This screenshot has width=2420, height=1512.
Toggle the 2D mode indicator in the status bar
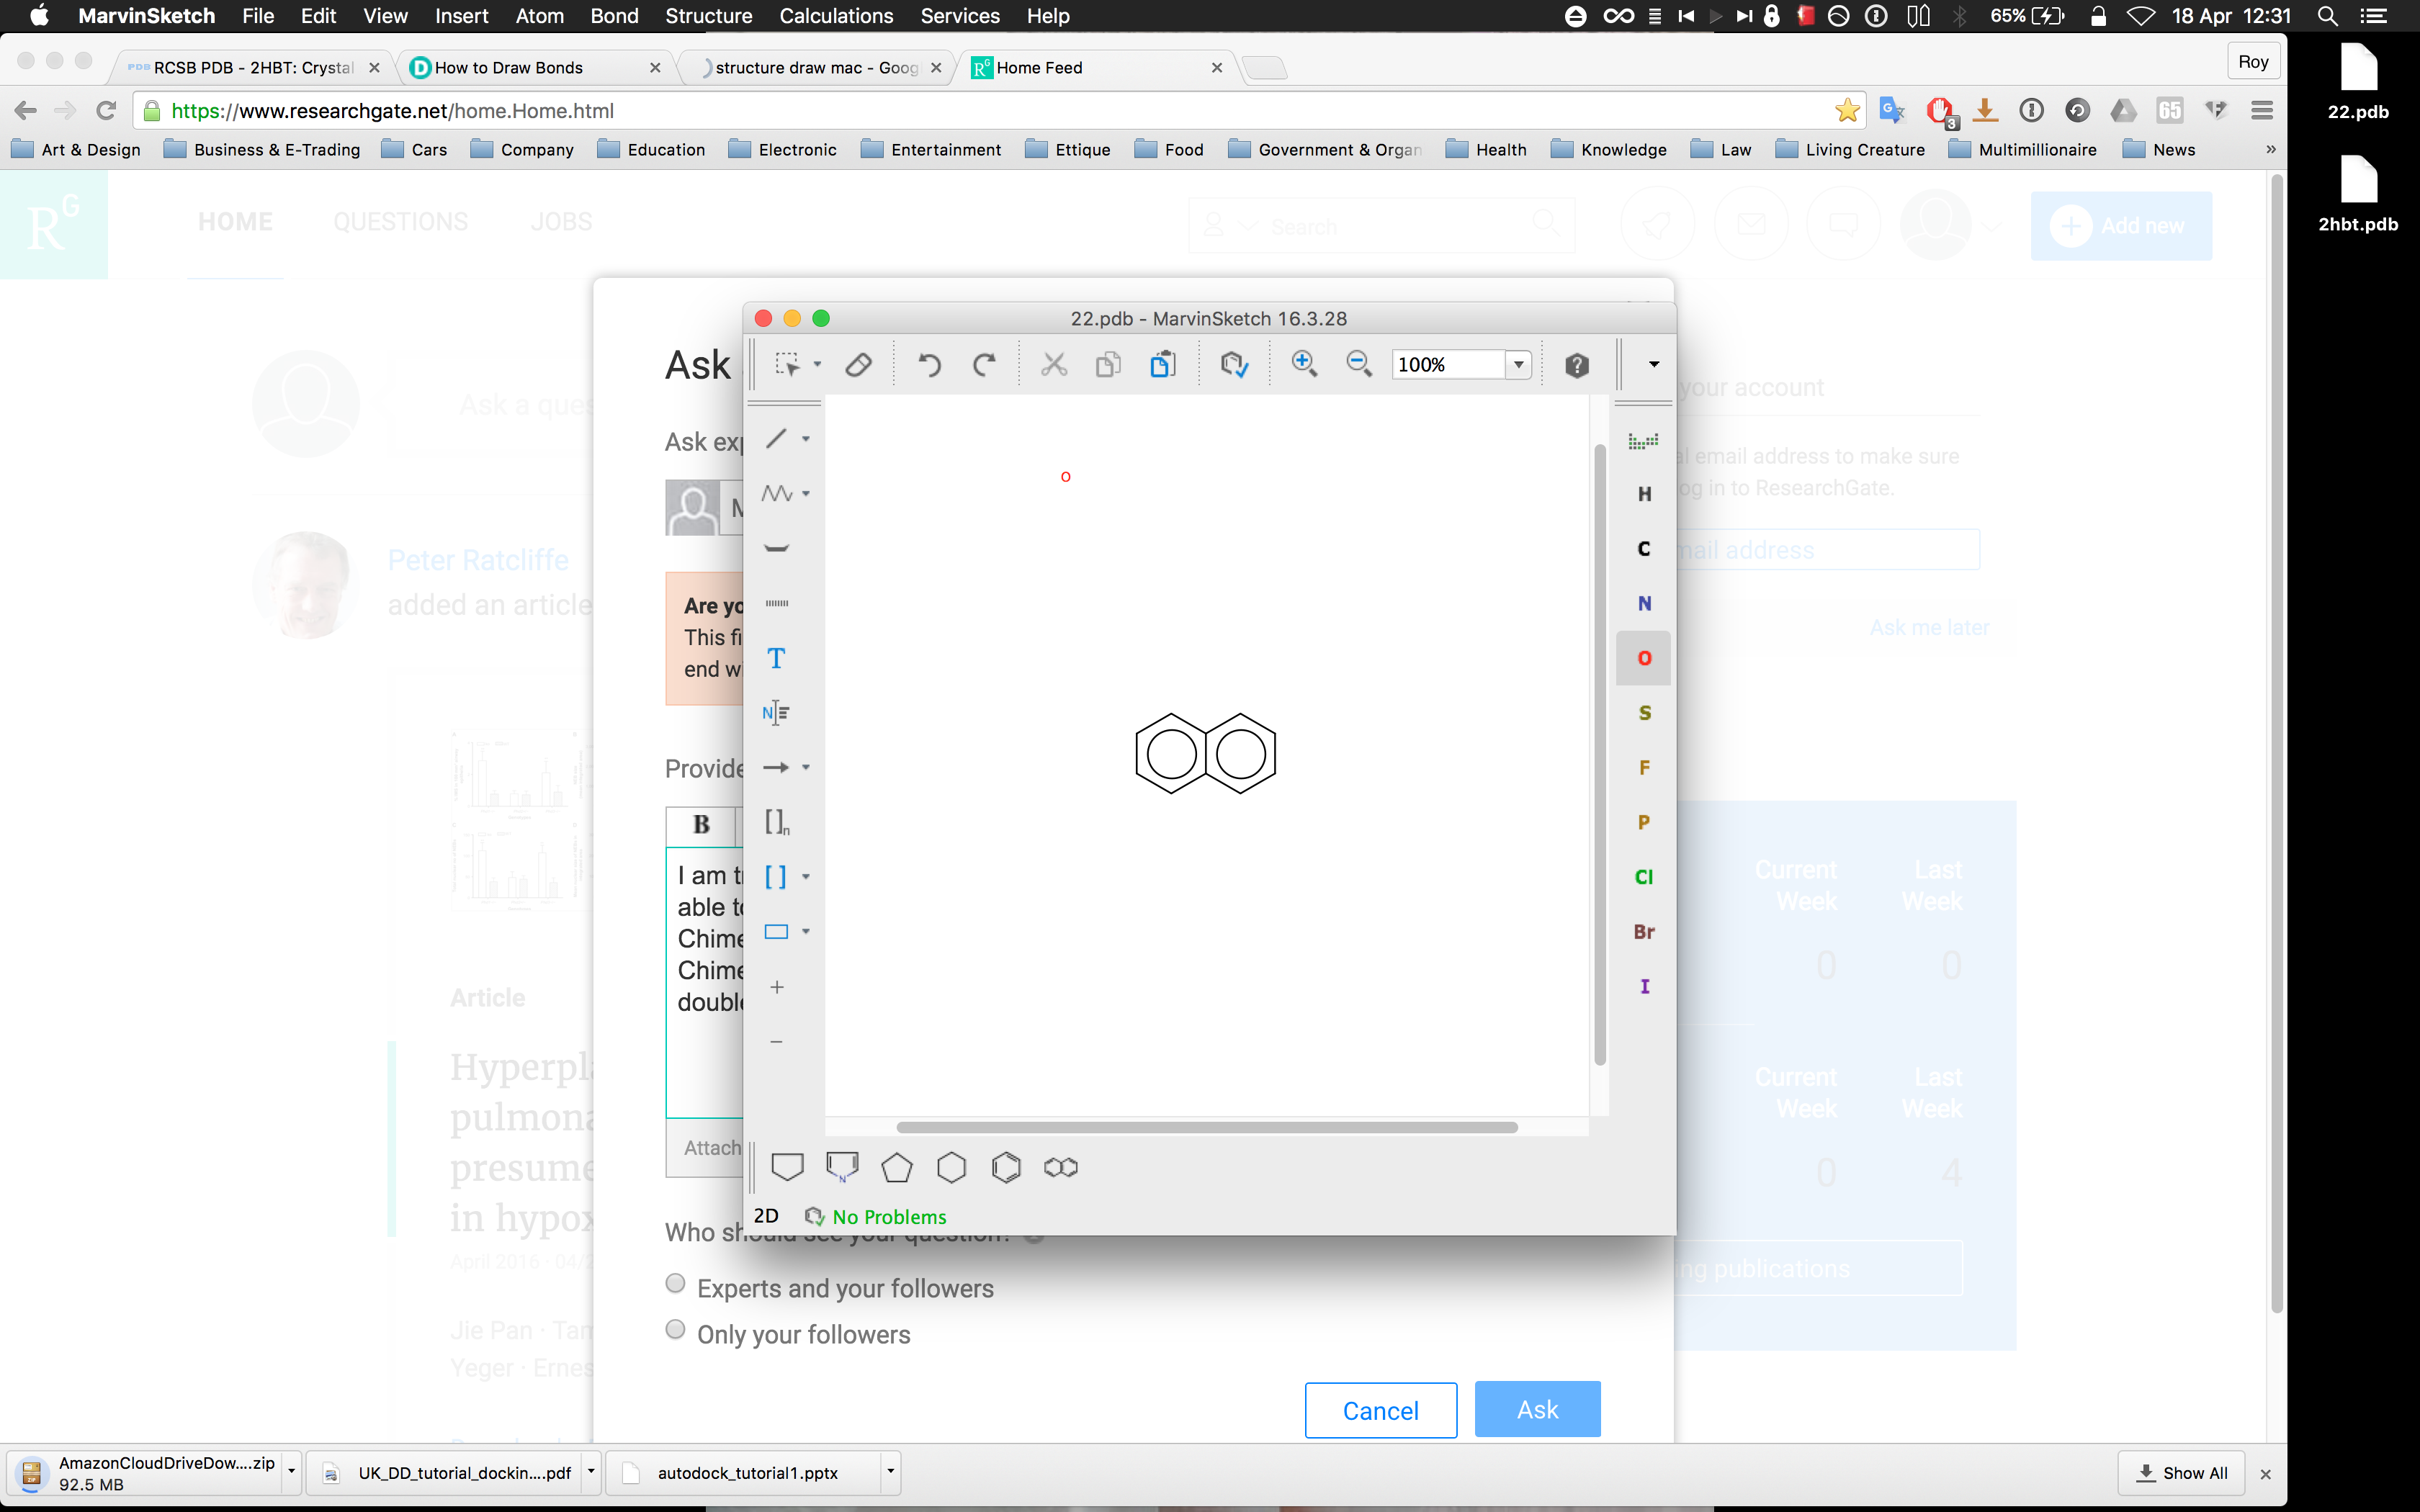[766, 1216]
